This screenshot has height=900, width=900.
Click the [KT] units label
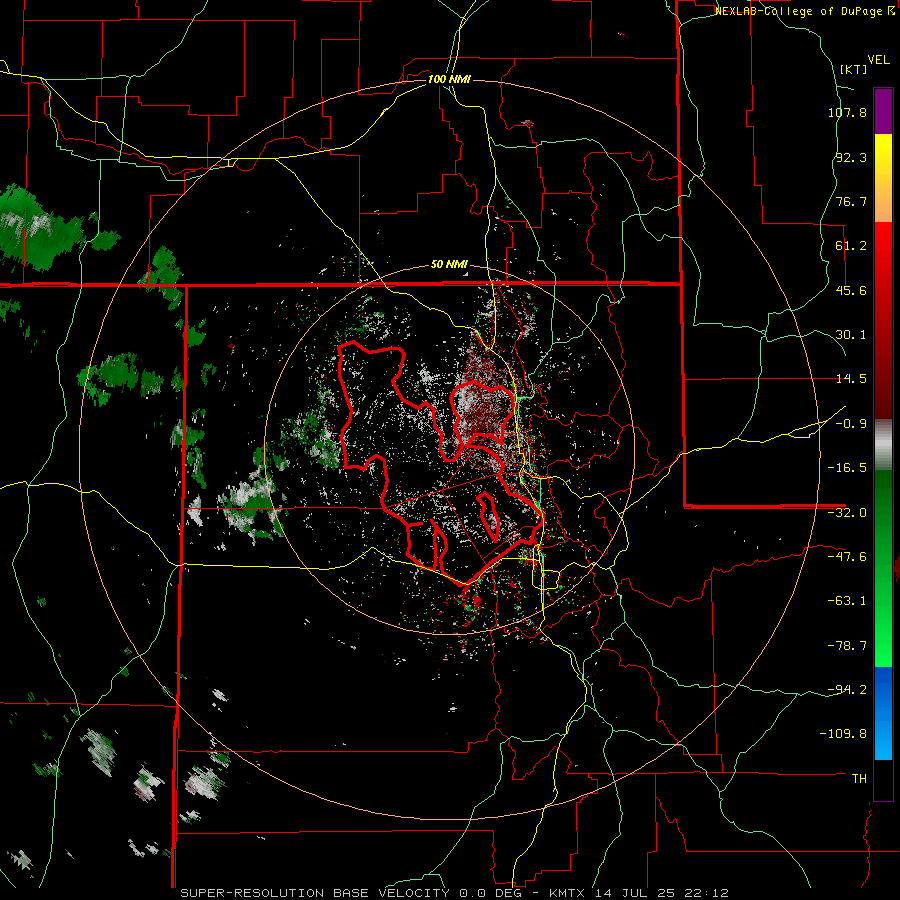[x=854, y=69]
